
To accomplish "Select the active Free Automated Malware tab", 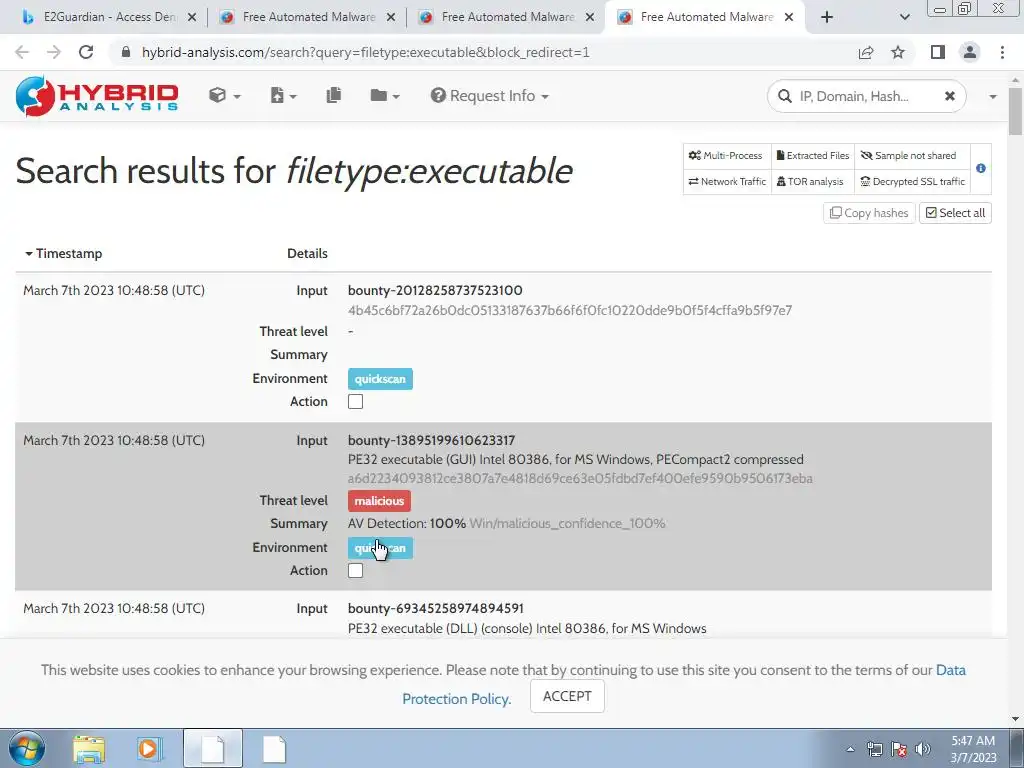I will point(707,17).
